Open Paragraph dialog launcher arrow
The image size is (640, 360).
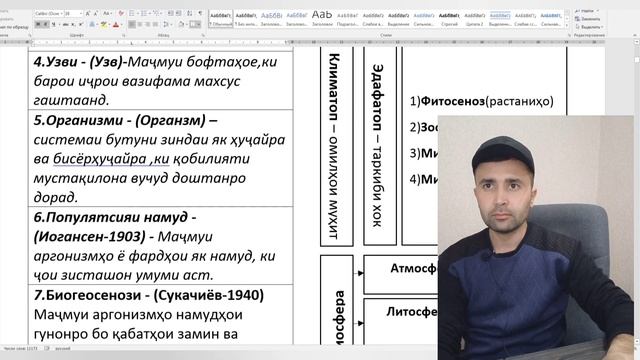(x=203, y=35)
